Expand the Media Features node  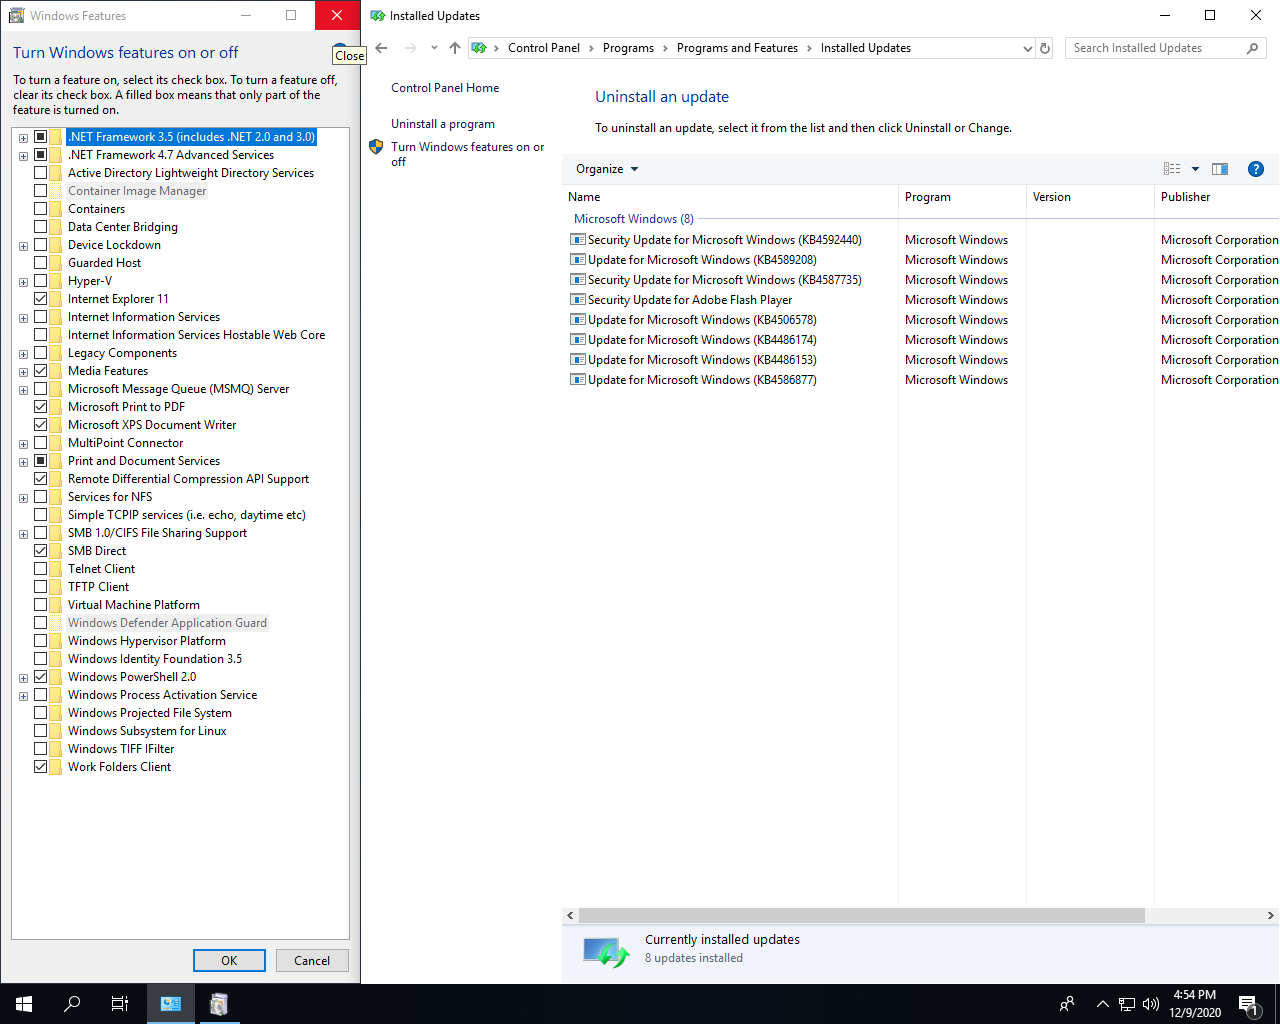click(x=23, y=372)
